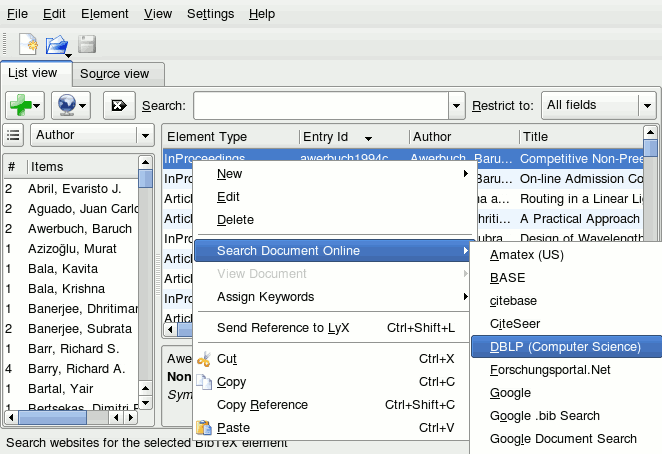662x454 pixels.
Task: Select Azizoğlu, Murat in author list
Action: 71,249
